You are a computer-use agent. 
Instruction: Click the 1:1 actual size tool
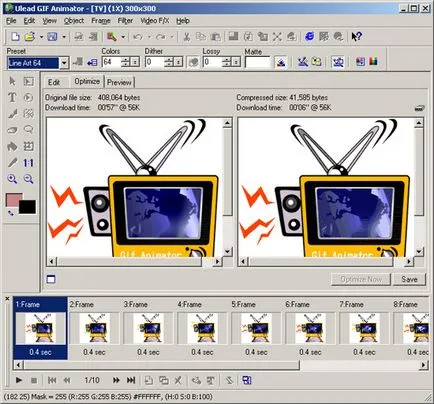[x=28, y=163]
